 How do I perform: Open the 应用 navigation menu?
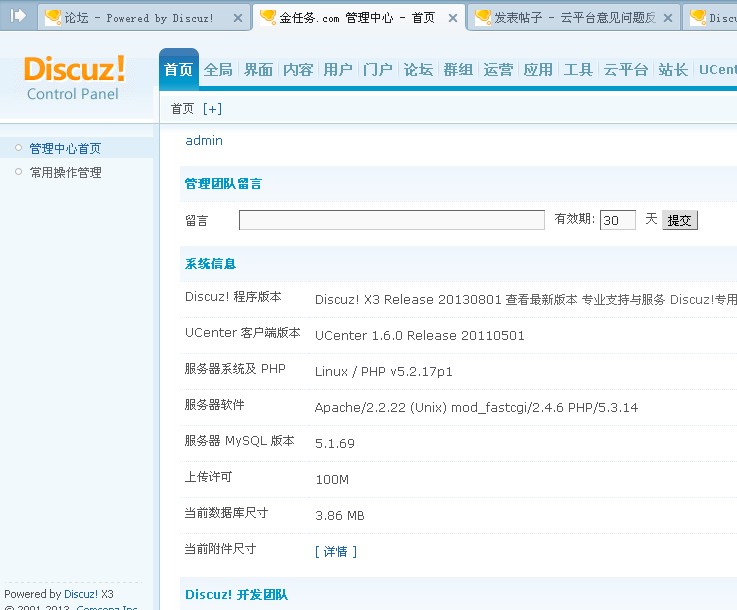(x=538, y=70)
